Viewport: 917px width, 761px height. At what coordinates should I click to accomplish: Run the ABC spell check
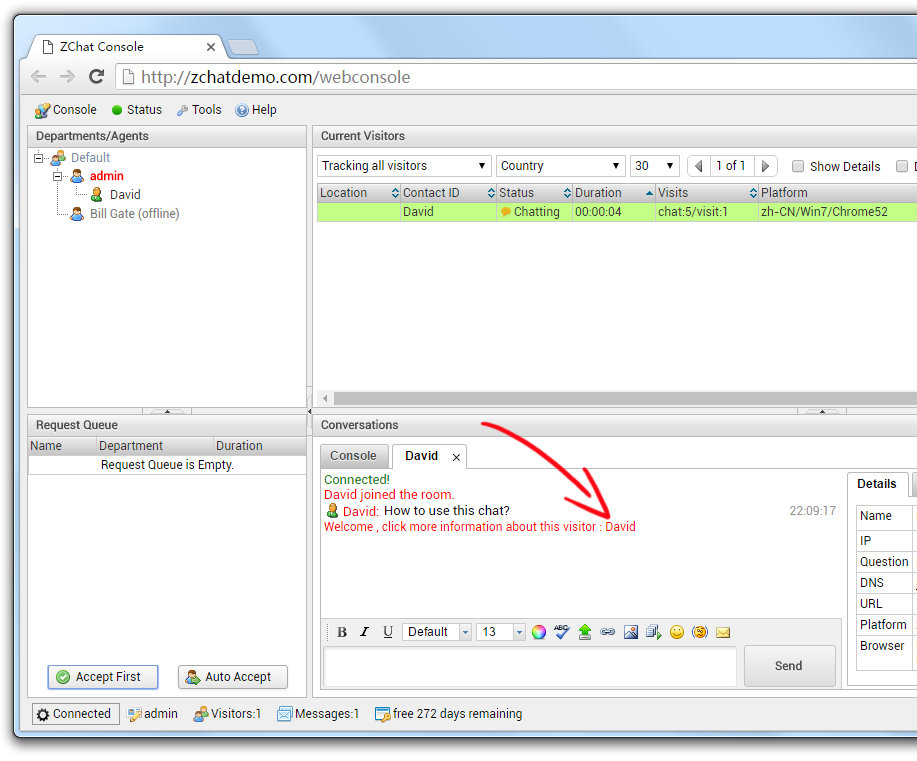[561, 632]
